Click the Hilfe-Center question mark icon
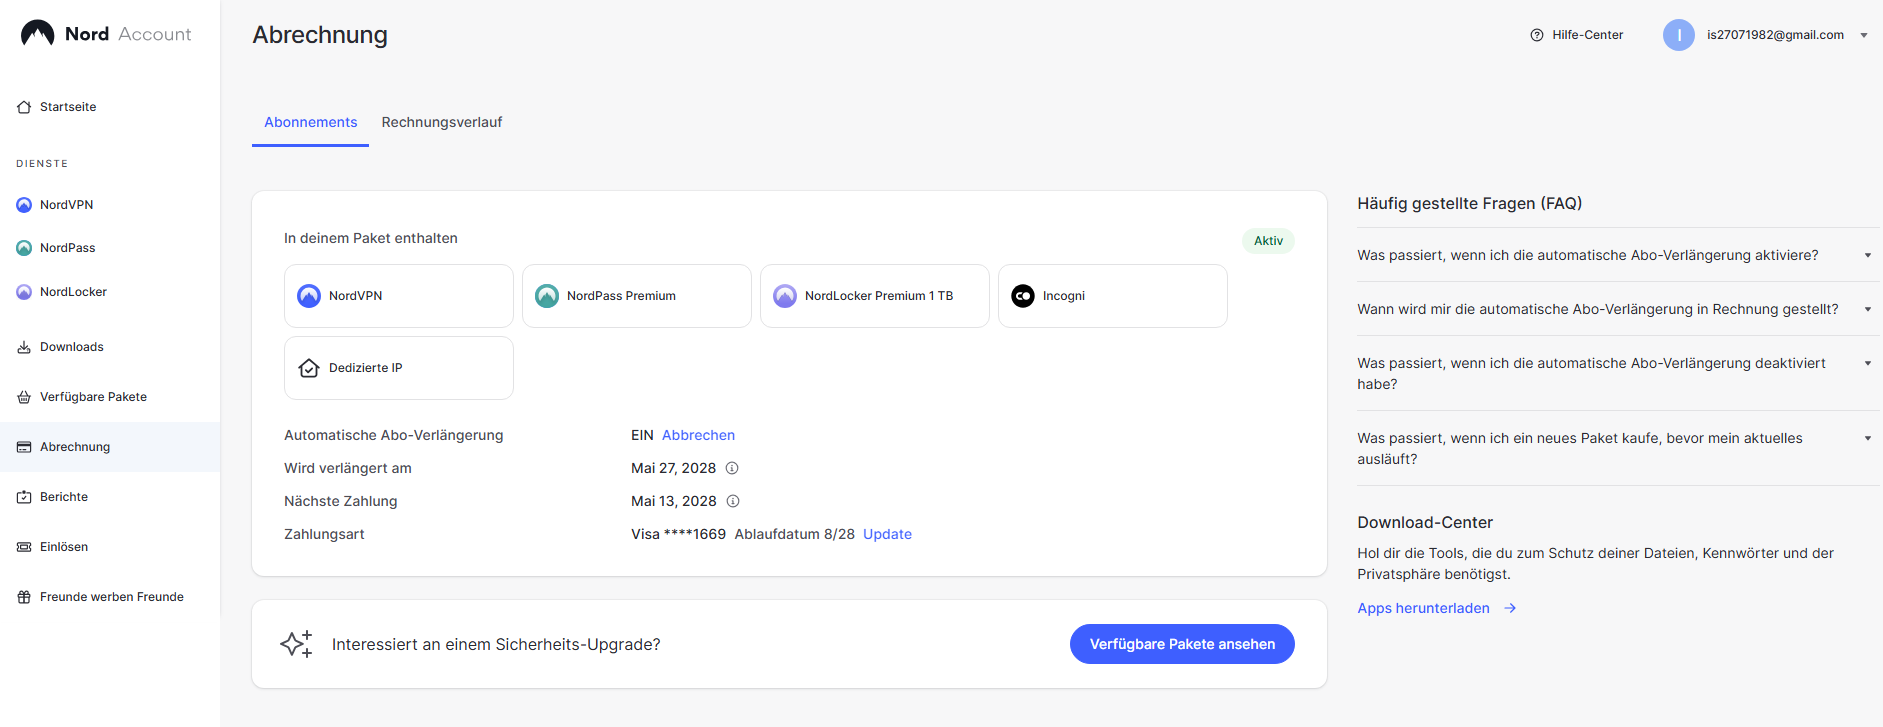This screenshot has height=727, width=1883. click(x=1537, y=35)
